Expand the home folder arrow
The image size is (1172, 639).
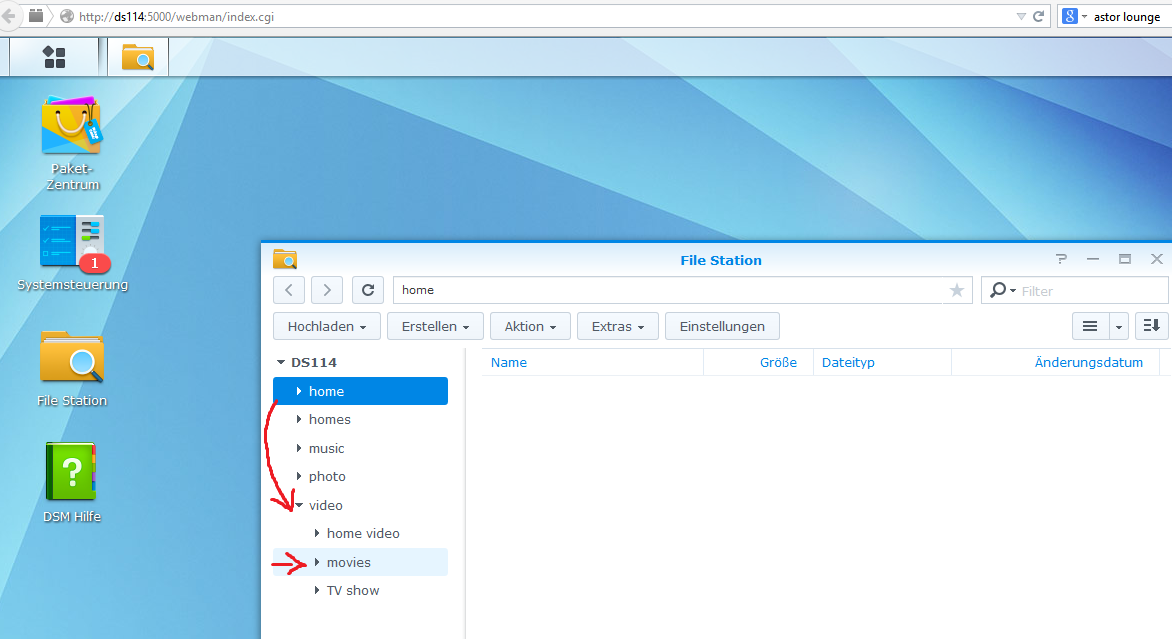point(299,391)
